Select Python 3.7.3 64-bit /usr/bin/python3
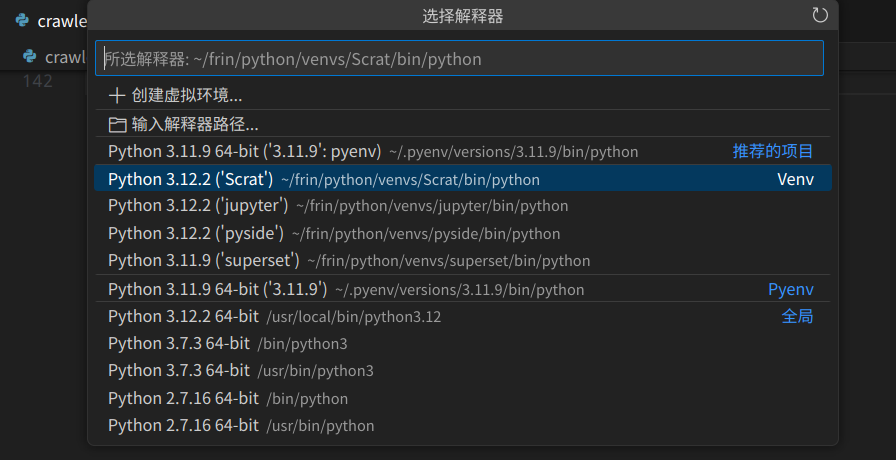 pyautogui.click(x=463, y=371)
